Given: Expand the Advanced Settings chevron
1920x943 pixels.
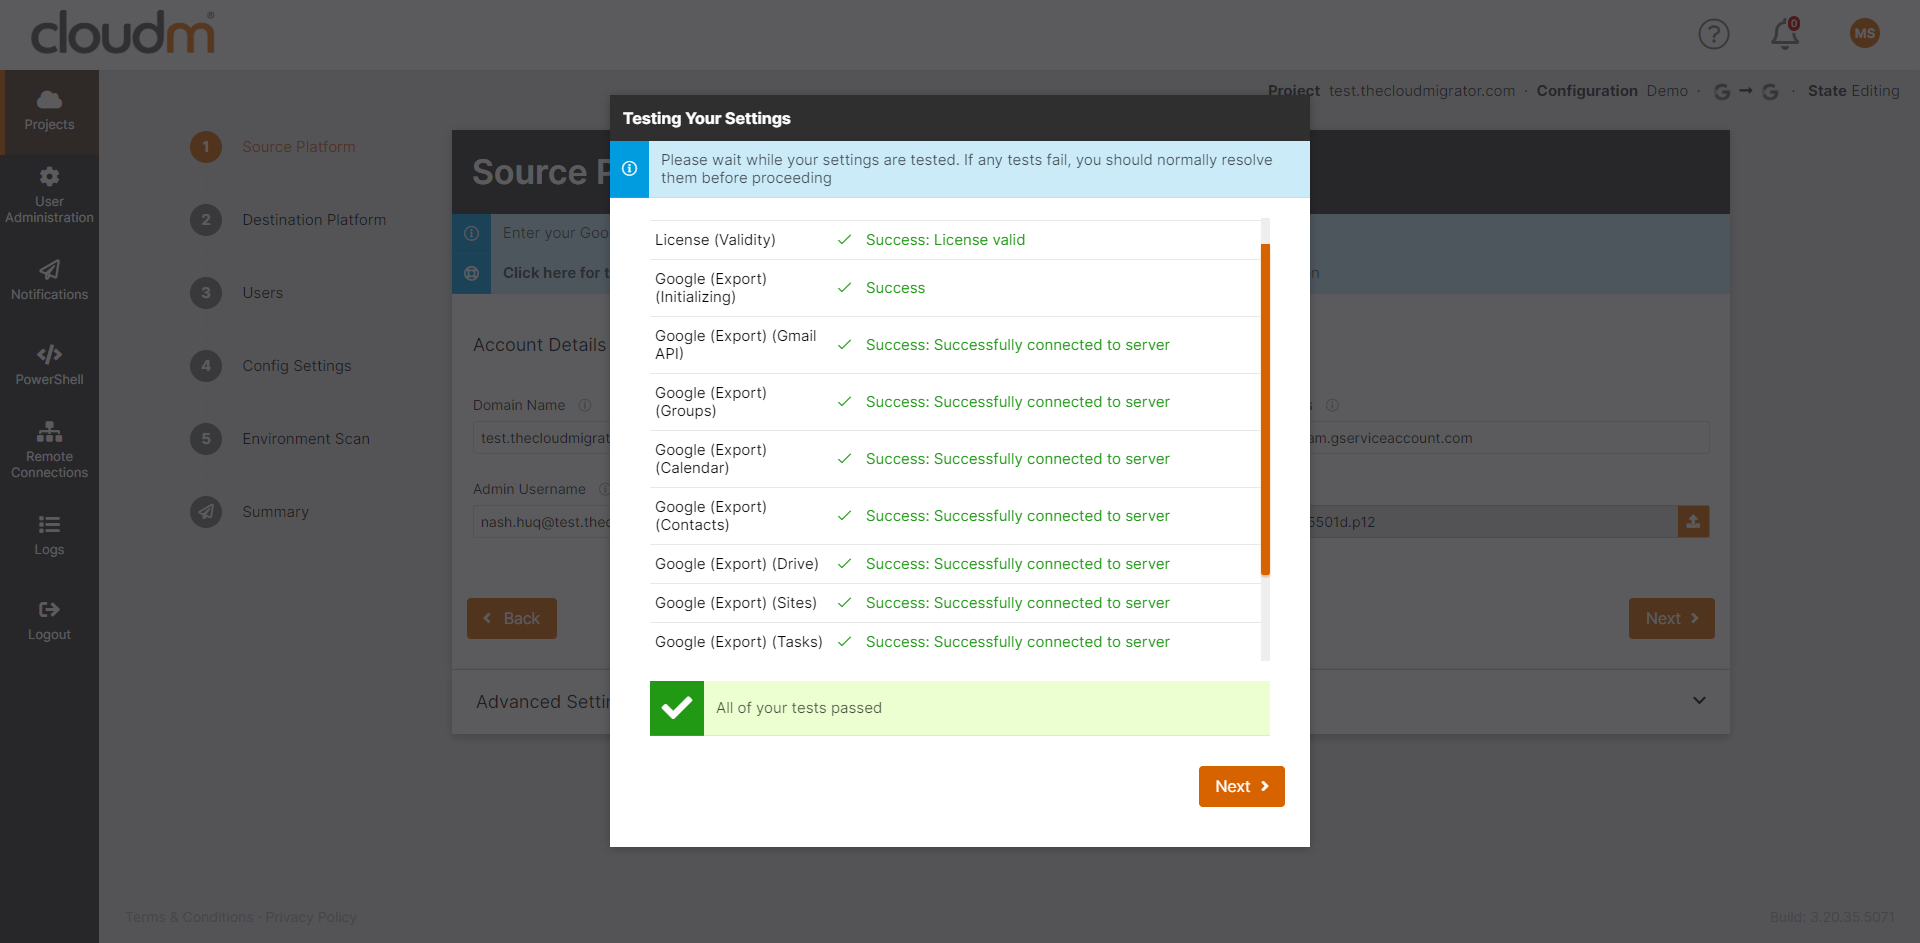Looking at the screenshot, I should (1699, 701).
